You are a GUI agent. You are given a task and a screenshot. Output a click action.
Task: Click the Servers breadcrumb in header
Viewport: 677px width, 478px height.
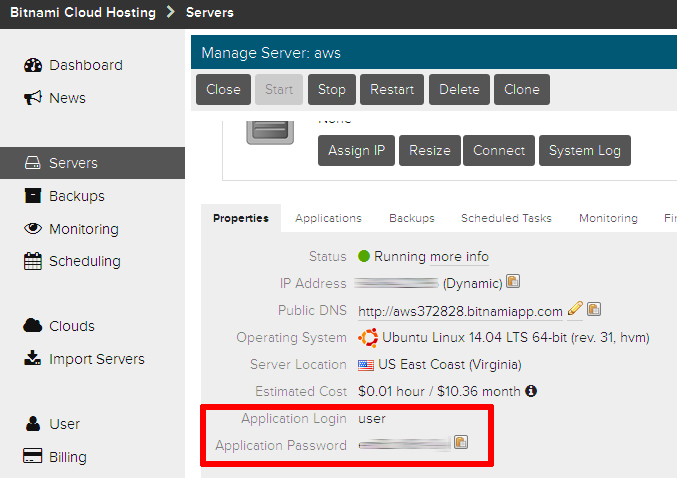click(x=210, y=13)
